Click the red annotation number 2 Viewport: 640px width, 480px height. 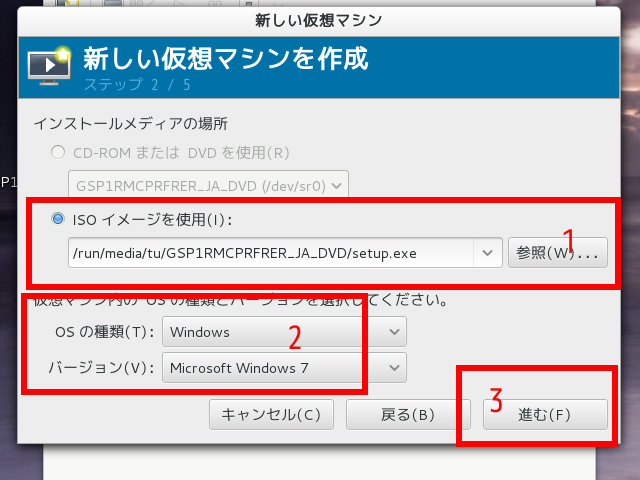click(295, 337)
